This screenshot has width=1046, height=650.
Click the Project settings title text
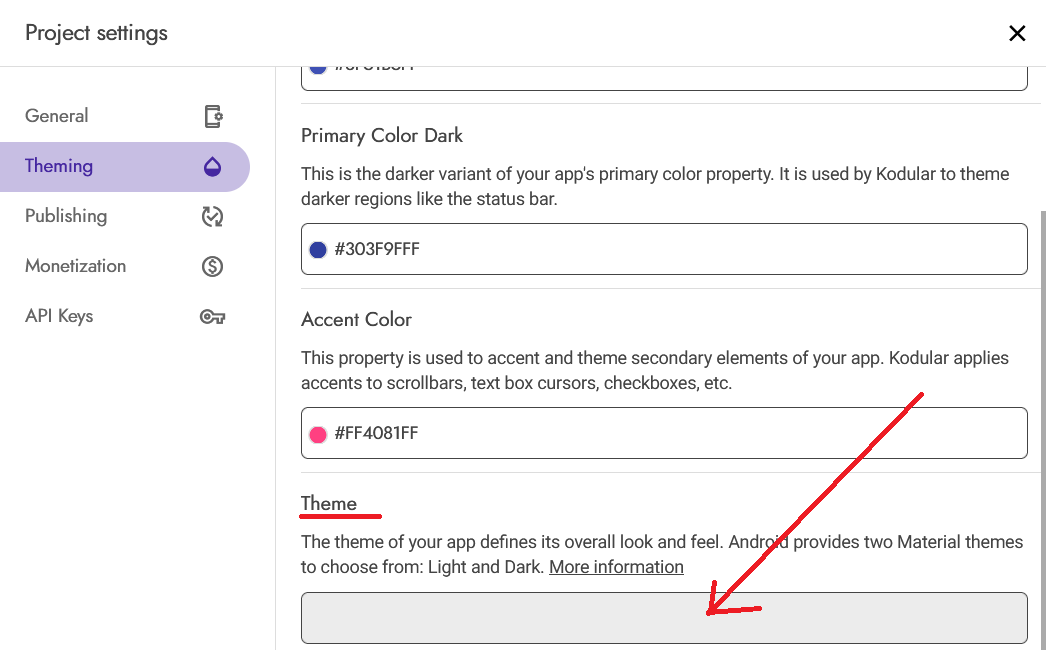pyautogui.click(x=96, y=33)
